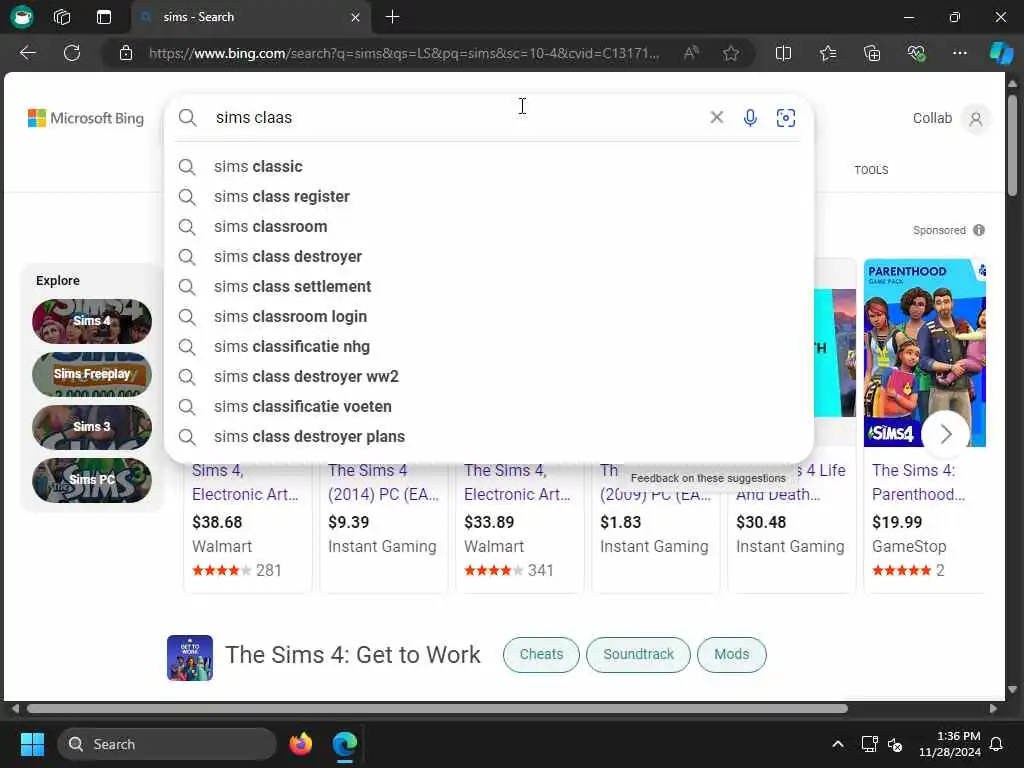Click the vertical scrollbar down arrow
The image size is (1024, 768).
coord(1012,689)
